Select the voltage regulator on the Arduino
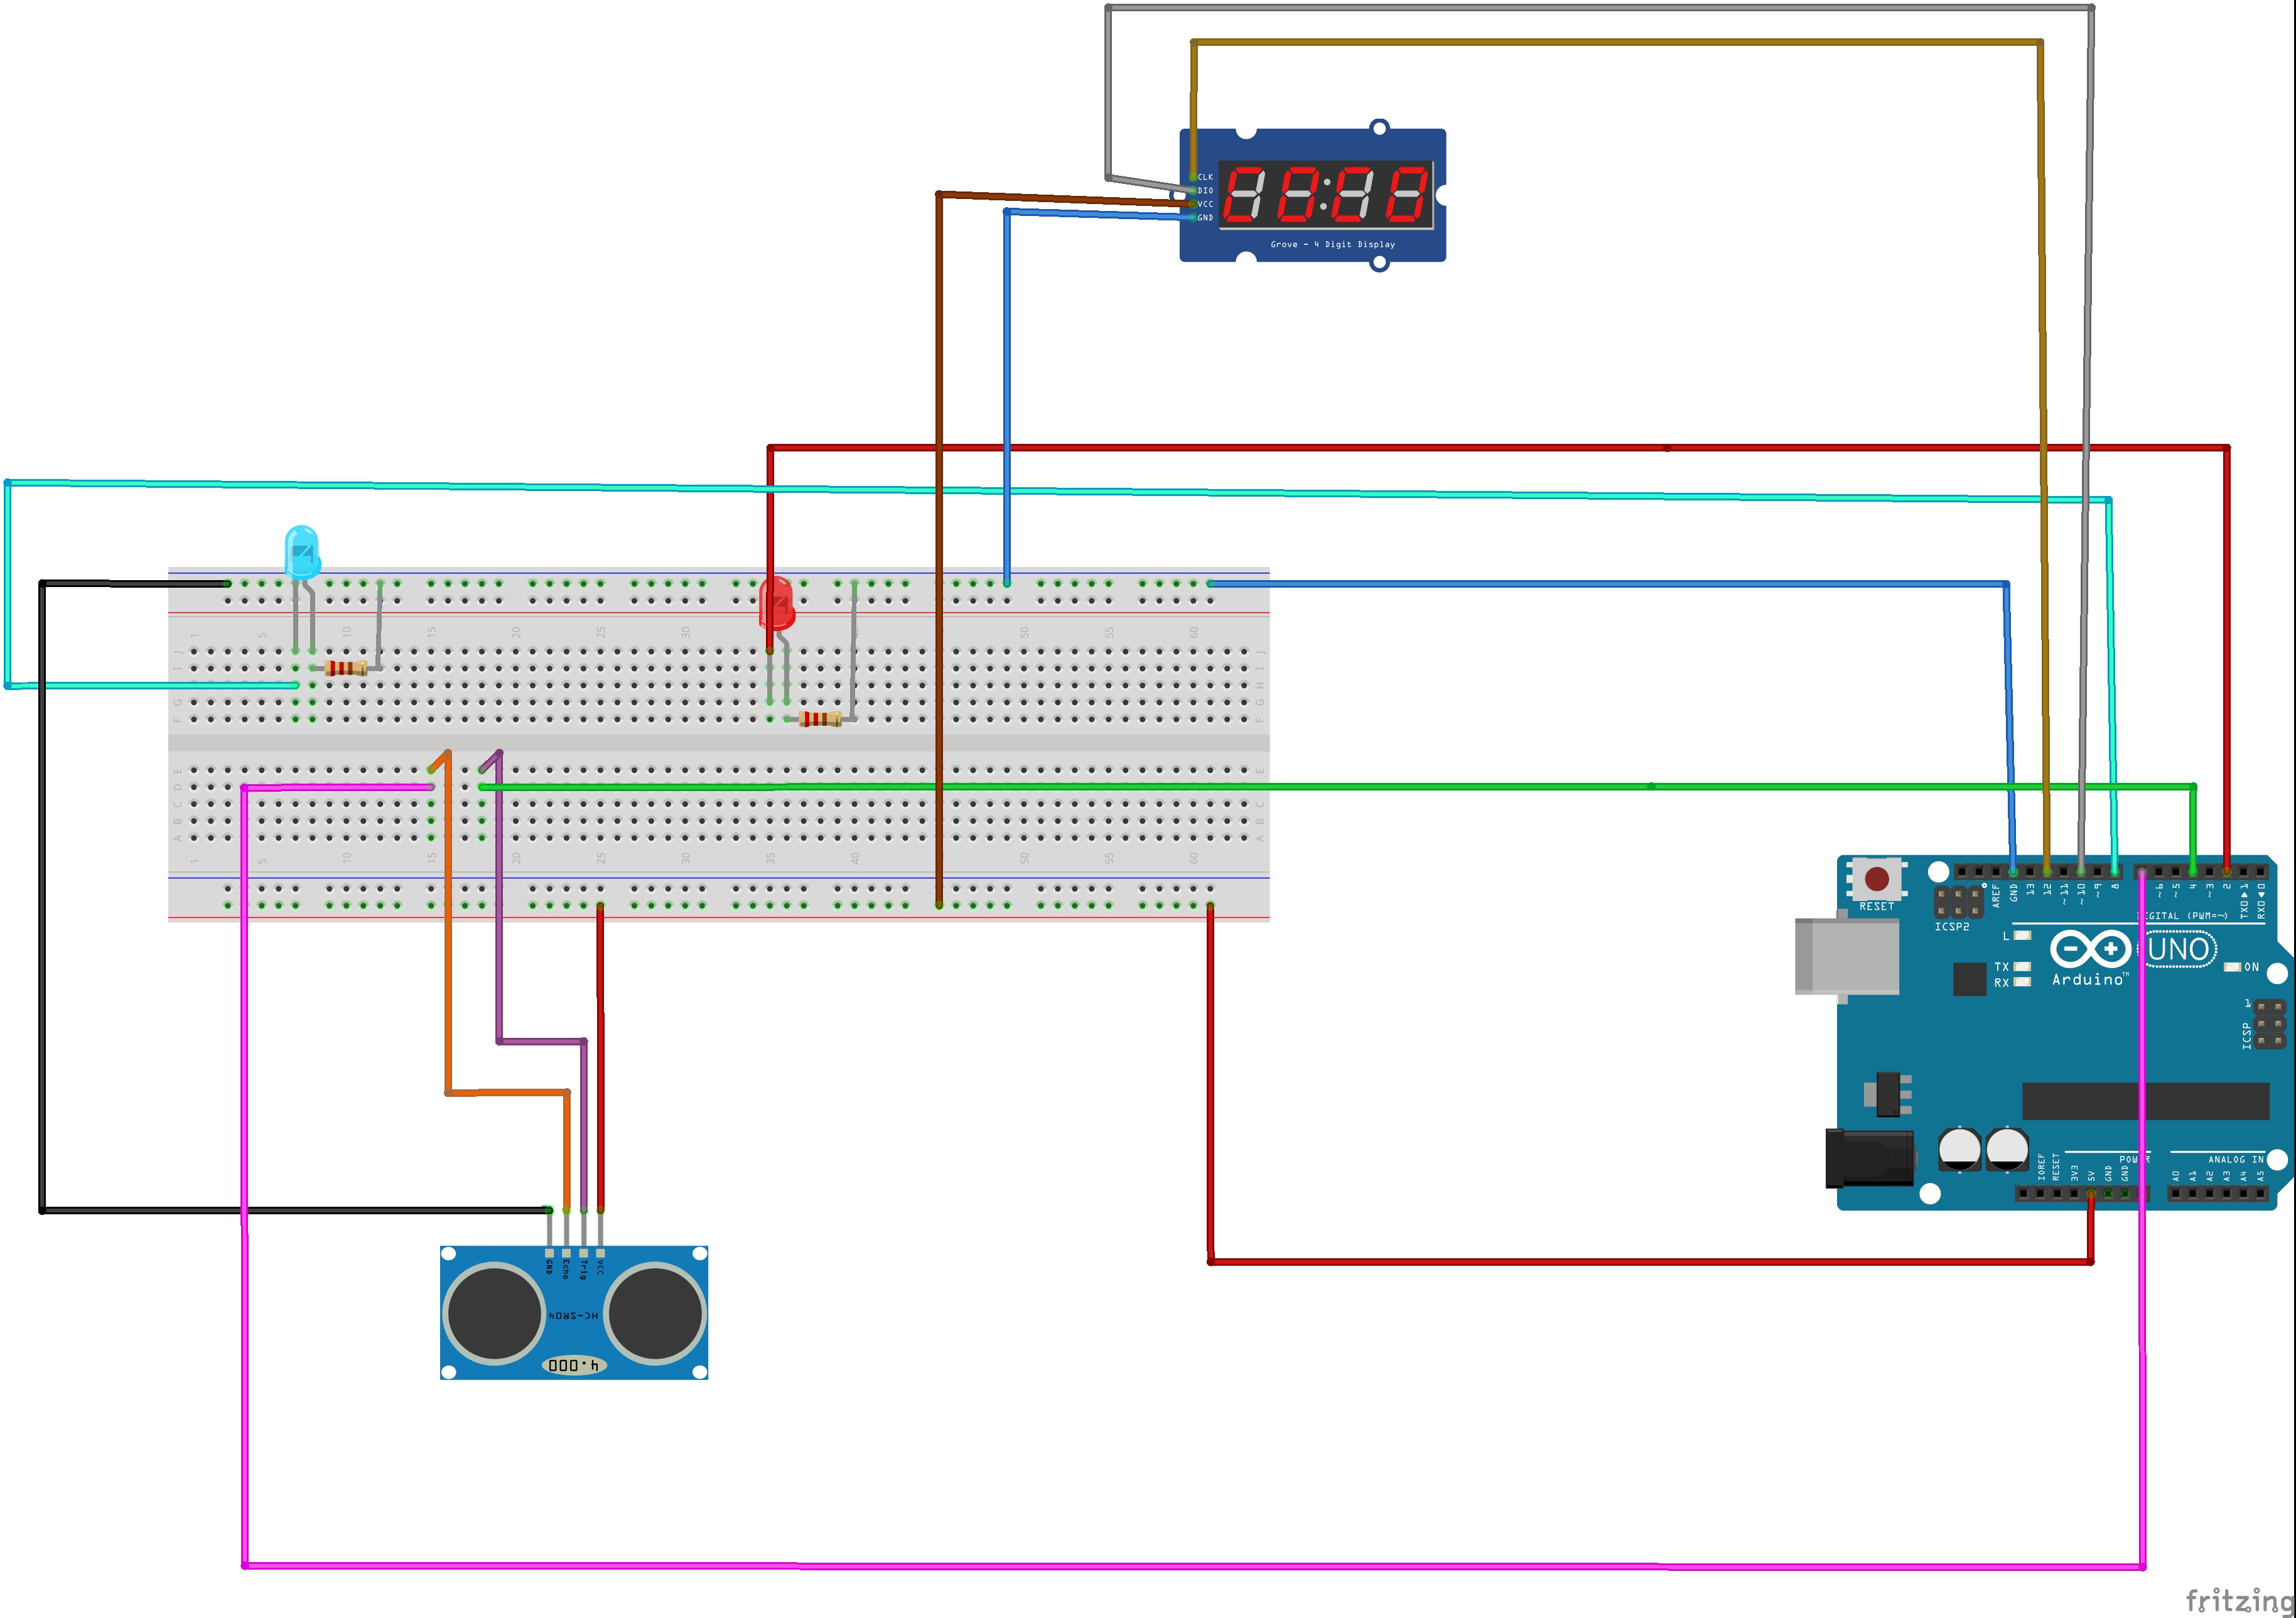Viewport: 2296px width, 1618px height. (1887, 1094)
